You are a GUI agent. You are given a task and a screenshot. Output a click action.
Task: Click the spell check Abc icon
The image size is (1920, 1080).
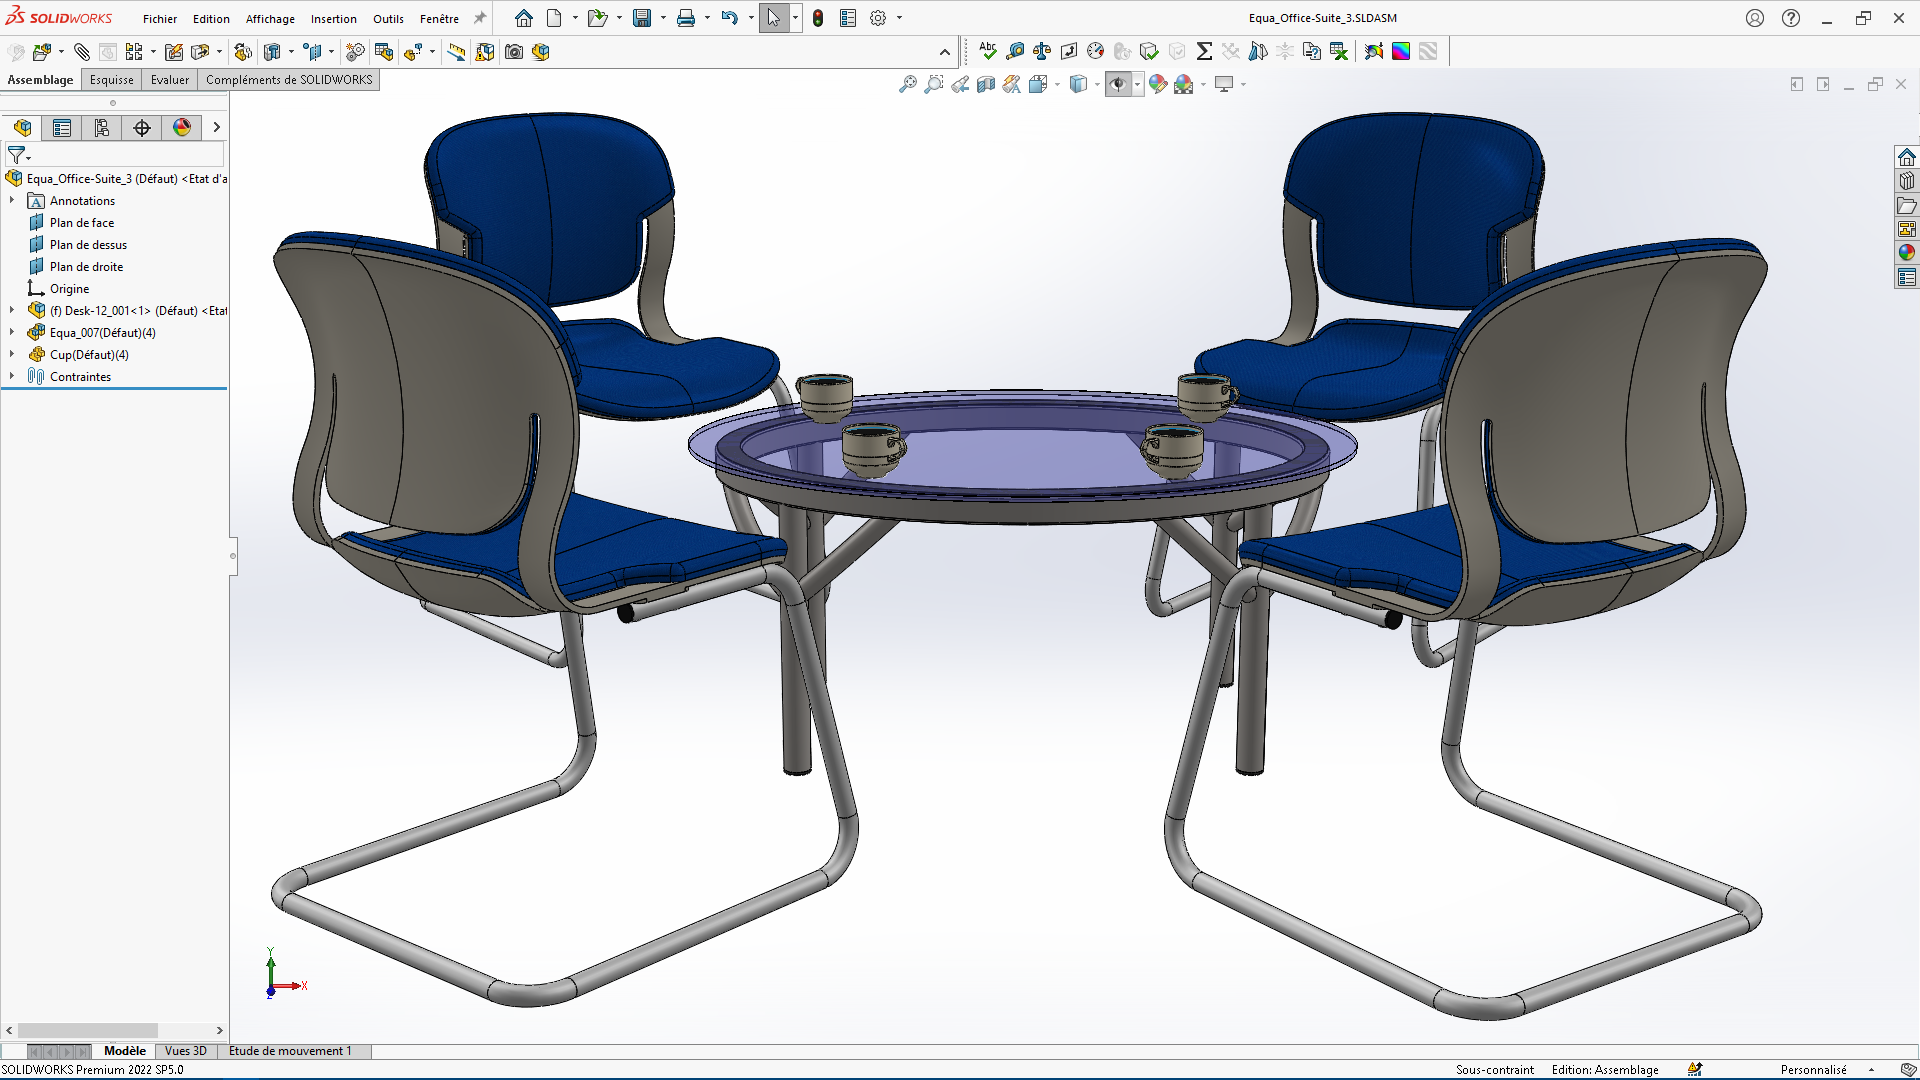click(x=988, y=51)
